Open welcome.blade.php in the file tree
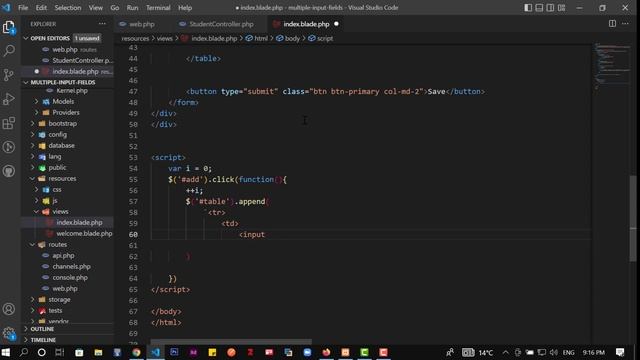 pyautogui.click(x=84, y=233)
